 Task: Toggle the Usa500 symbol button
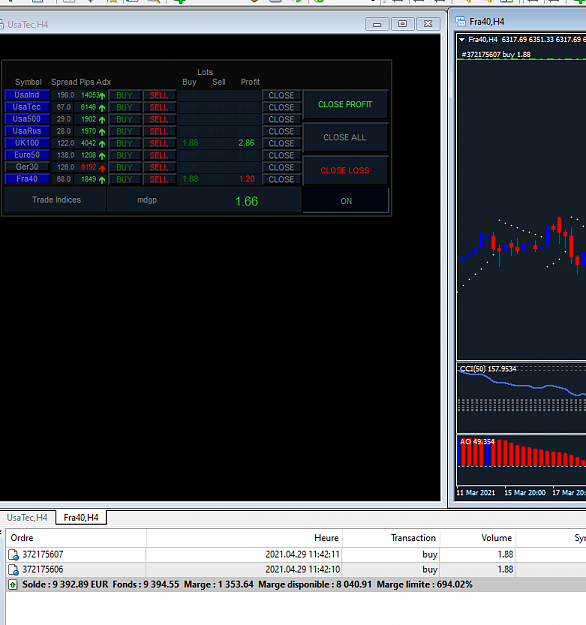[x=27, y=119]
